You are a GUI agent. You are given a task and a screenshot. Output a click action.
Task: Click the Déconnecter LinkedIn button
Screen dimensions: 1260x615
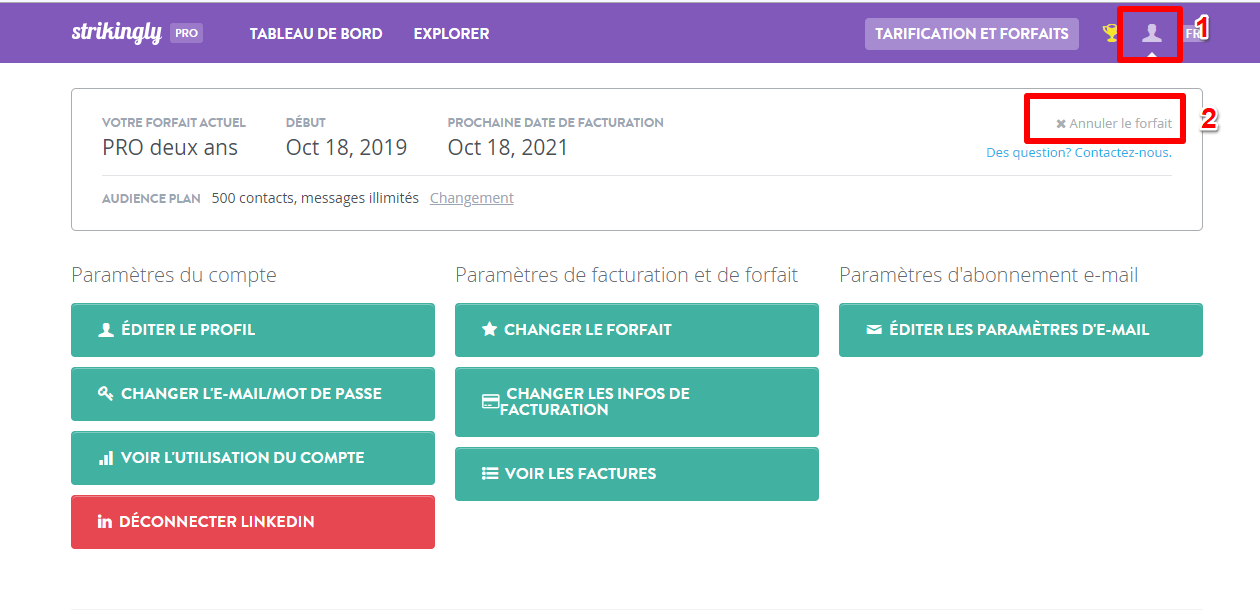coord(253,522)
